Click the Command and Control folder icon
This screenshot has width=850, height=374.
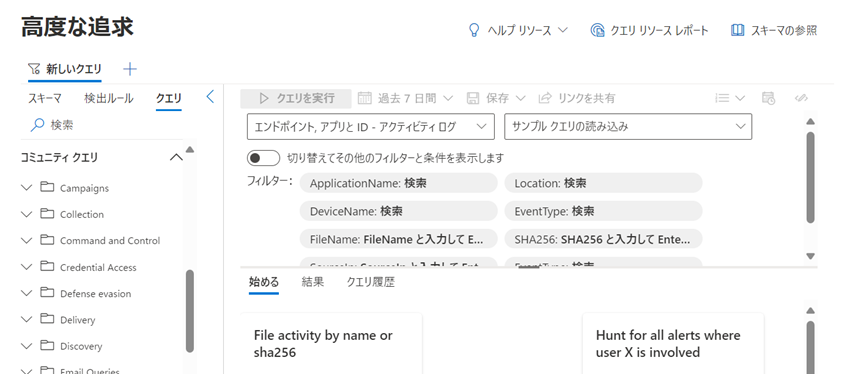[x=48, y=240]
